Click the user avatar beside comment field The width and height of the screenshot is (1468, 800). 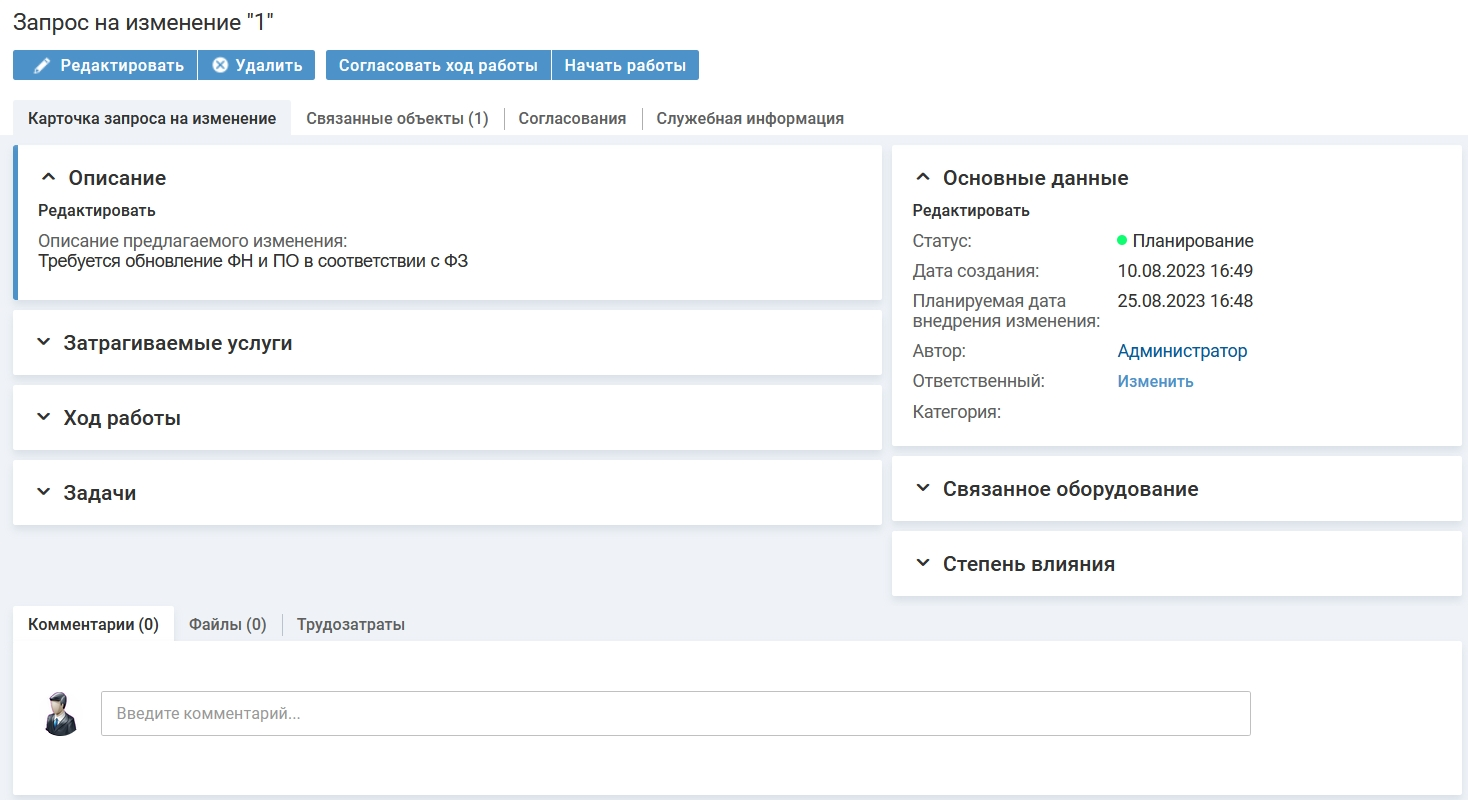tap(62, 714)
